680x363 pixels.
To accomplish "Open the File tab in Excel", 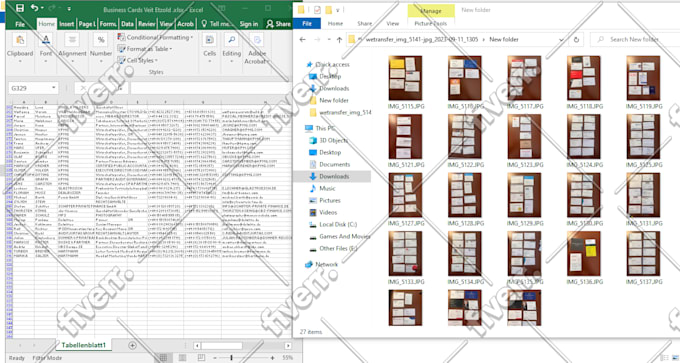I will tap(20, 24).
